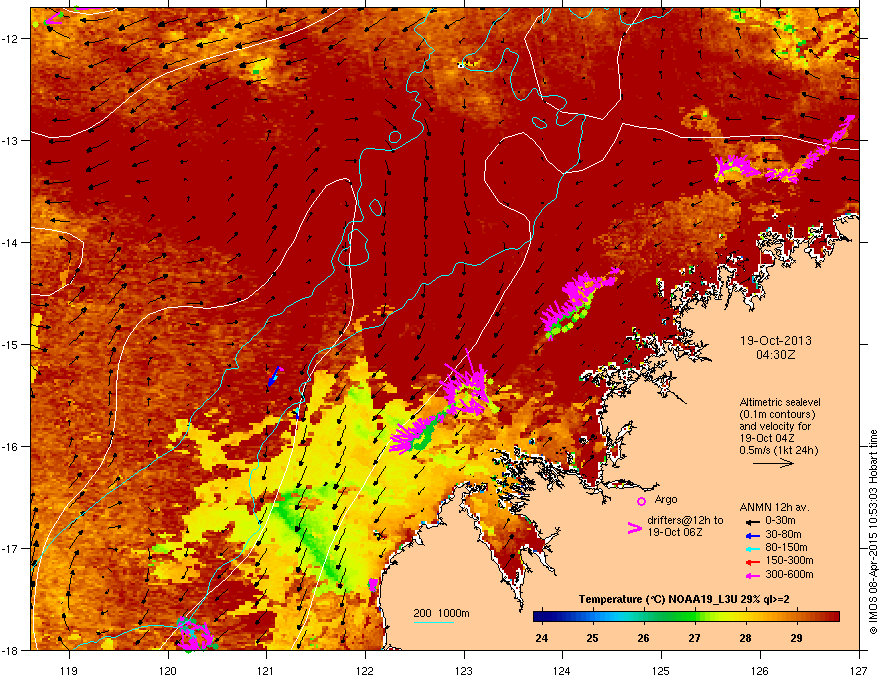Click the longitude axis label '127'

pyautogui.click(x=859, y=670)
